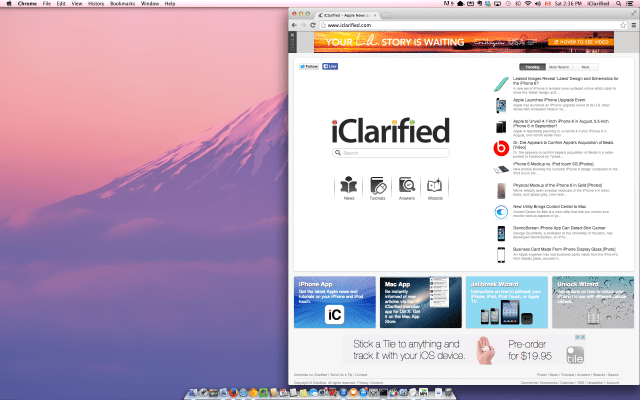Open the View menu
This screenshot has width=640, height=400.
pyautogui.click(x=77, y=3)
